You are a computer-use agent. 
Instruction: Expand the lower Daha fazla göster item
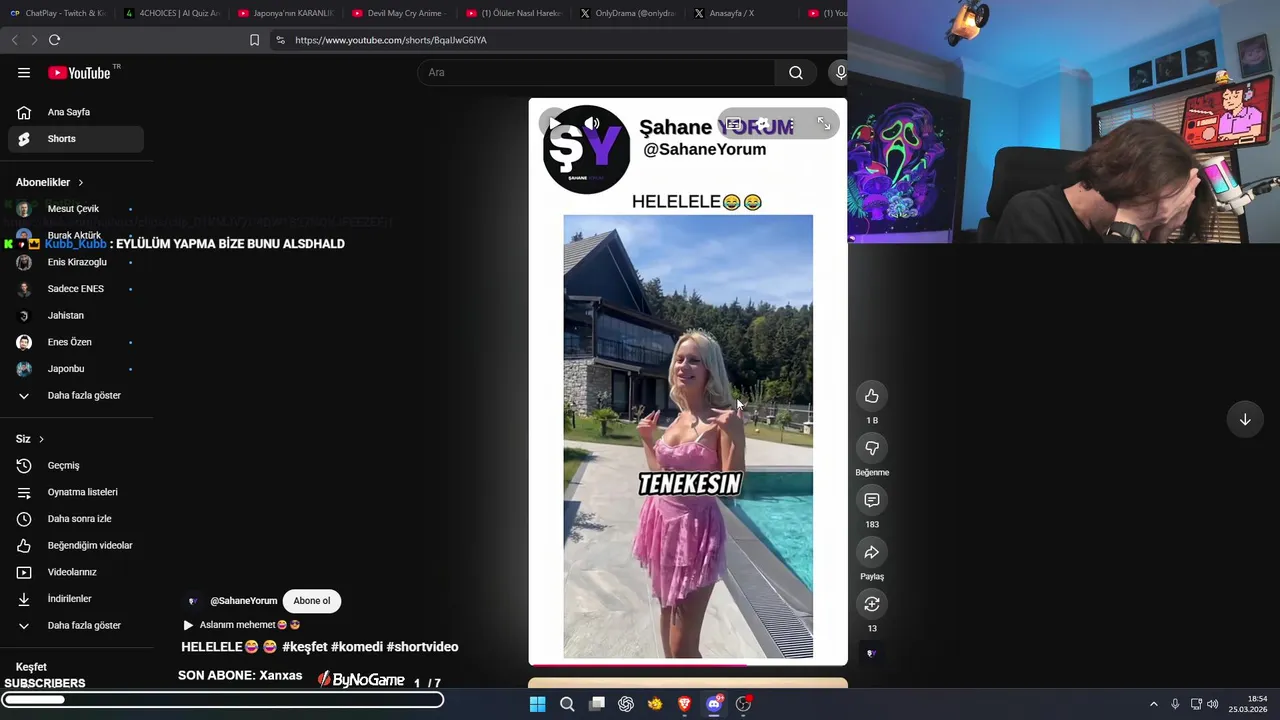(x=76, y=625)
